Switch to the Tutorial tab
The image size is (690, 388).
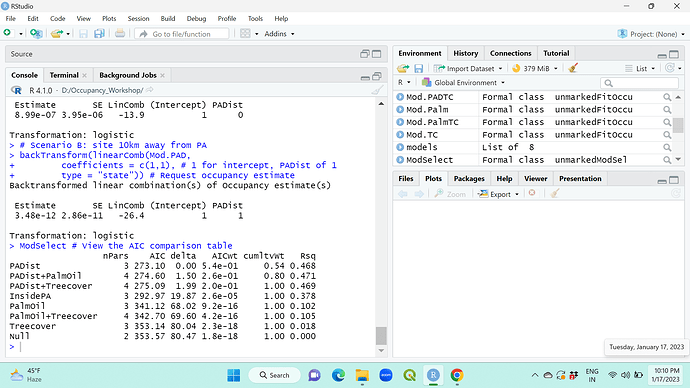tap(556, 53)
